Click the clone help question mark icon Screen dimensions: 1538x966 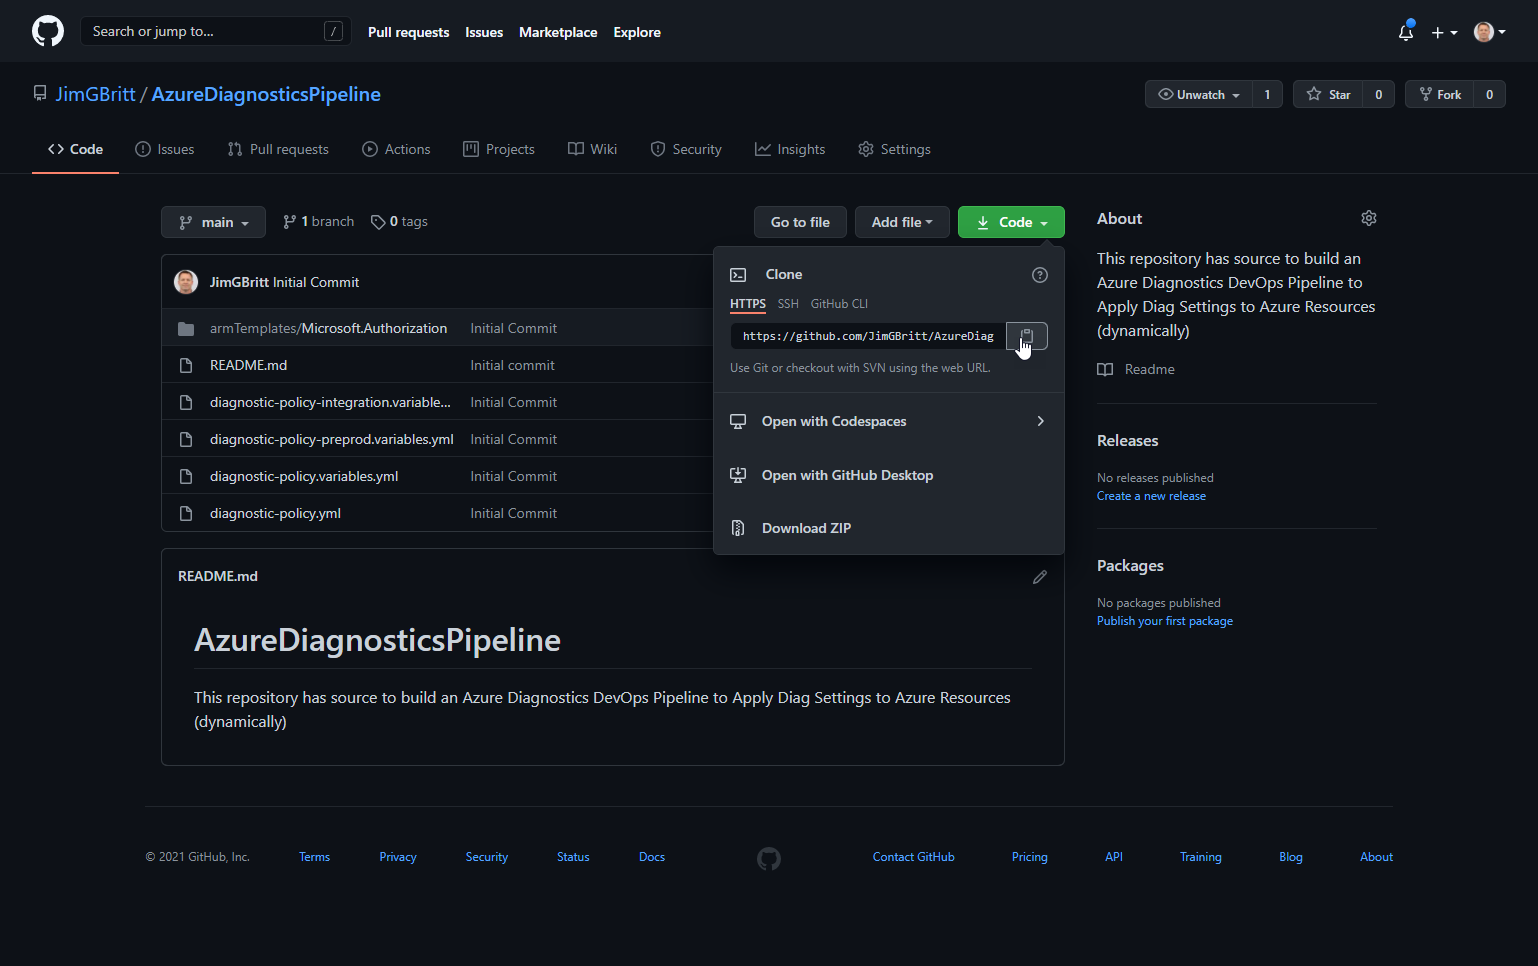point(1040,275)
